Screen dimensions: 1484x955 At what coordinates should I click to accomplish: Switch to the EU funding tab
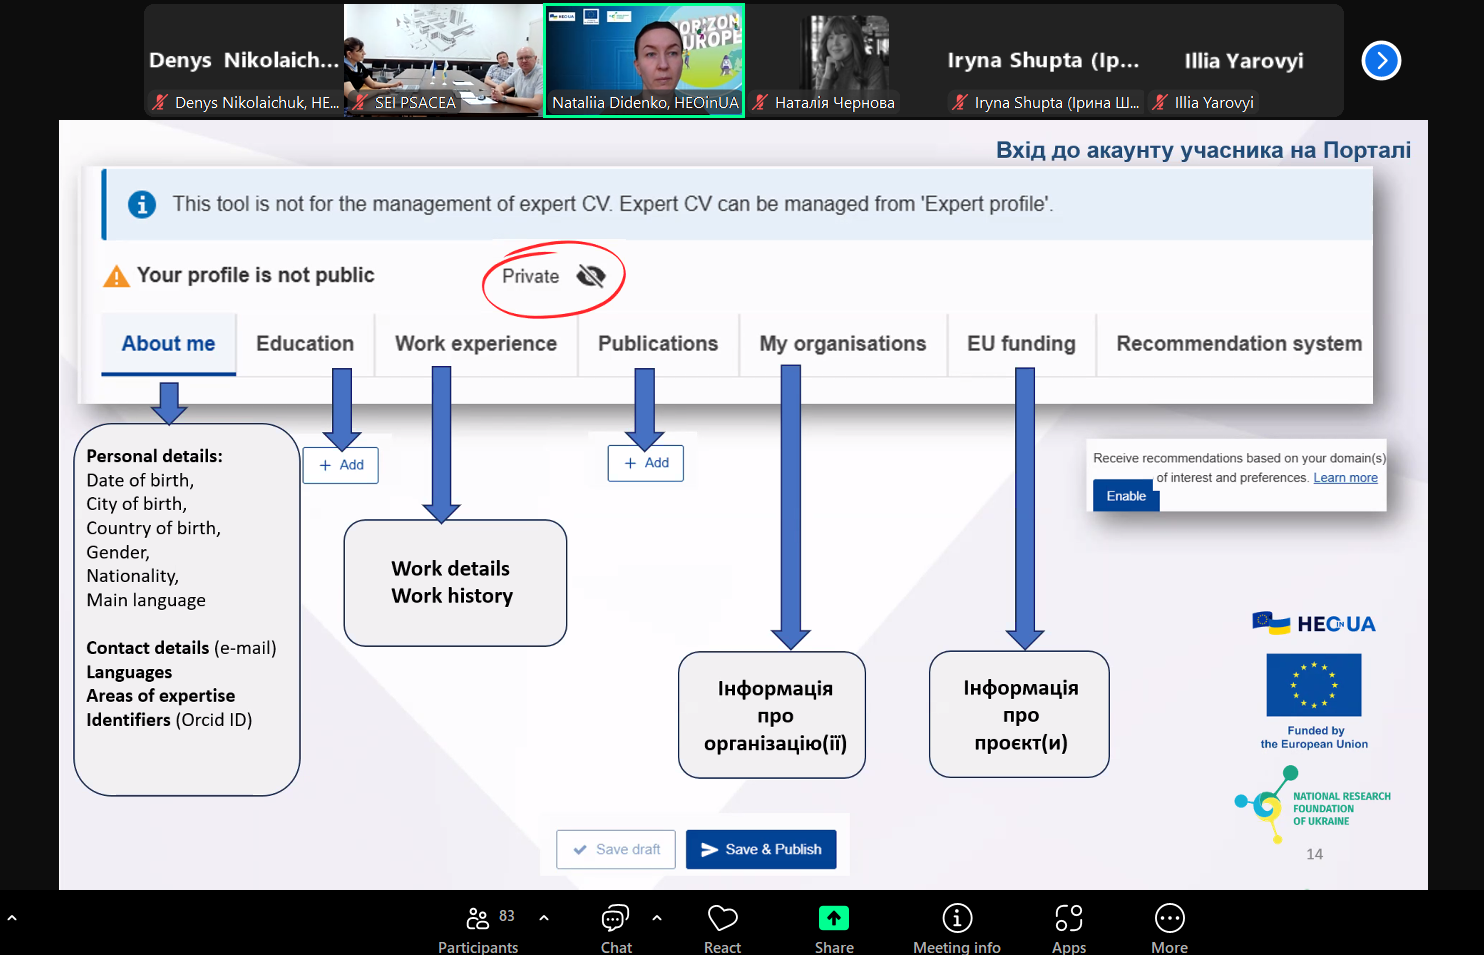[1020, 344]
